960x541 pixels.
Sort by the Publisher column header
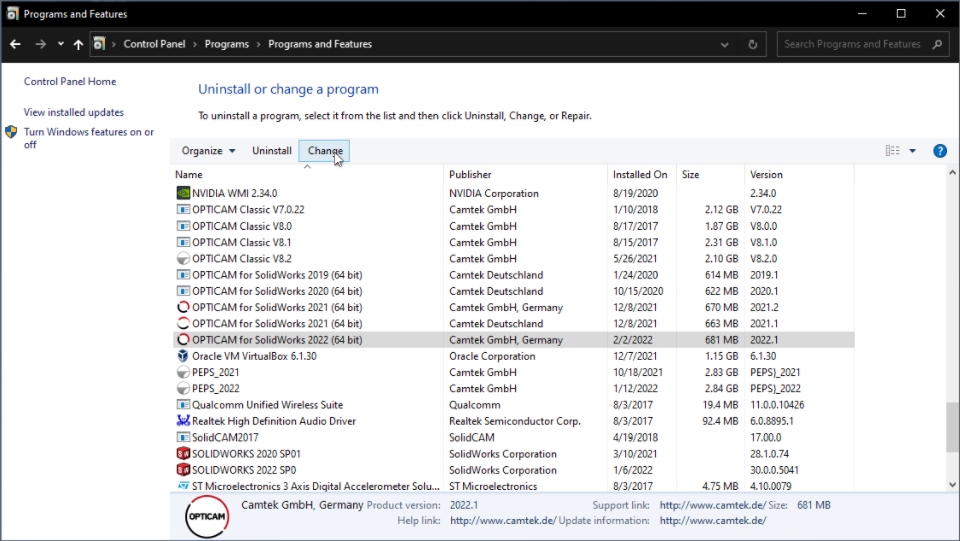coord(525,174)
